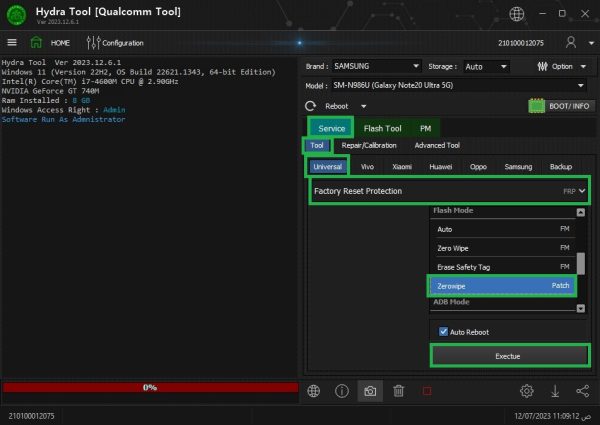Image resolution: width=600 pixels, height=425 pixels.
Task: Open the Configuration sliders icon
Action: (x=93, y=43)
